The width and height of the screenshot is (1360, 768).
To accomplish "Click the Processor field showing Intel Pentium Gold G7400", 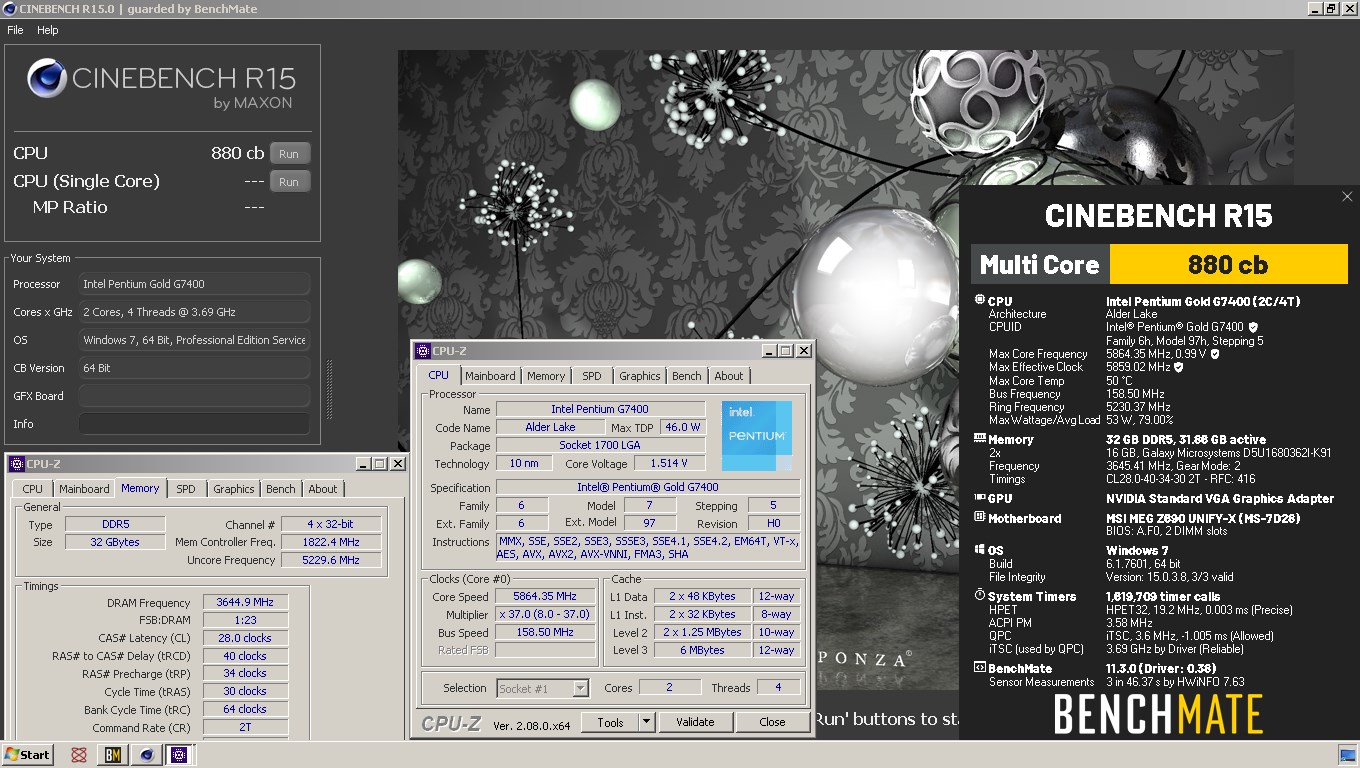I will pos(194,284).
